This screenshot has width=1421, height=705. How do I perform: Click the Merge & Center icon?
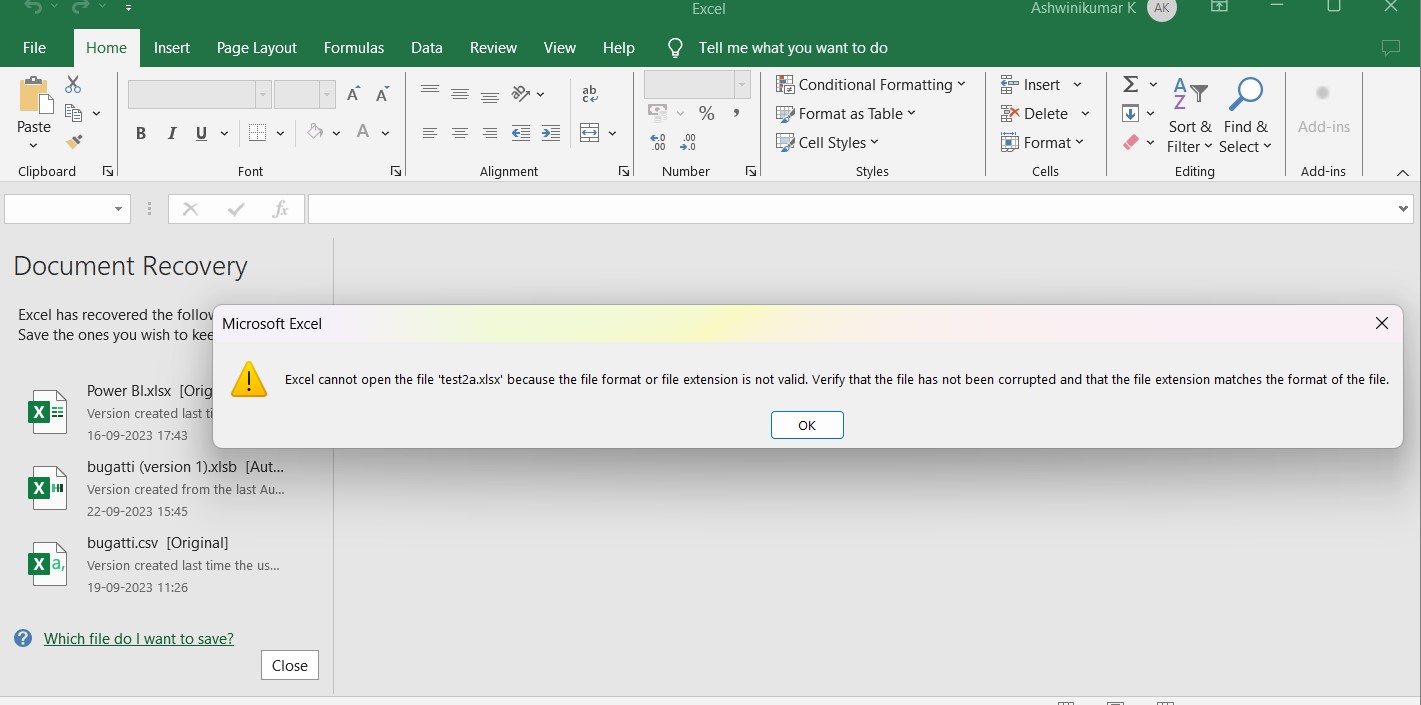pyautogui.click(x=589, y=133)
